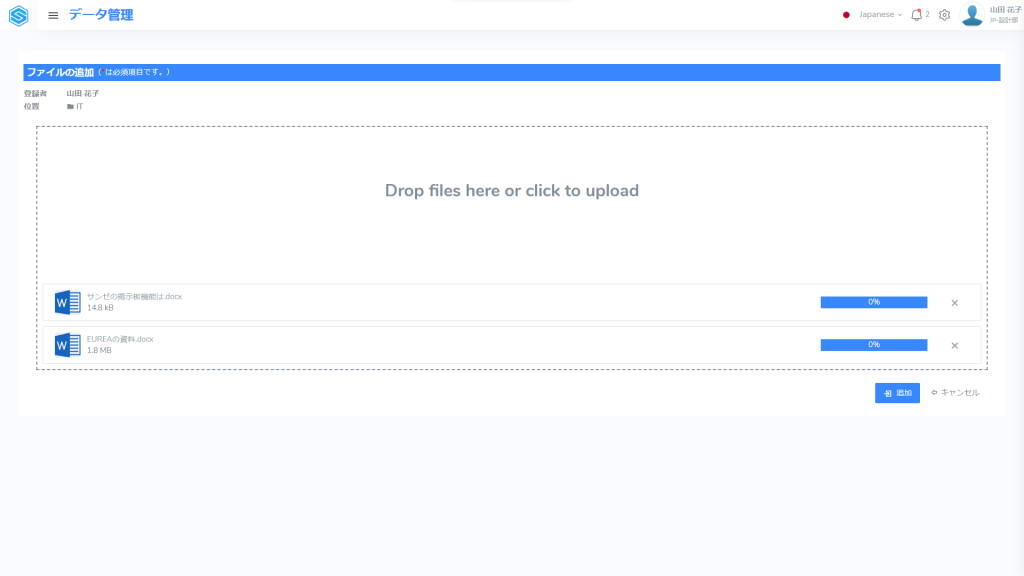1024x576 pixels.
Task: Remove サンゼの掲示板機能は.docx from upload list
Action: coord(954,303)
